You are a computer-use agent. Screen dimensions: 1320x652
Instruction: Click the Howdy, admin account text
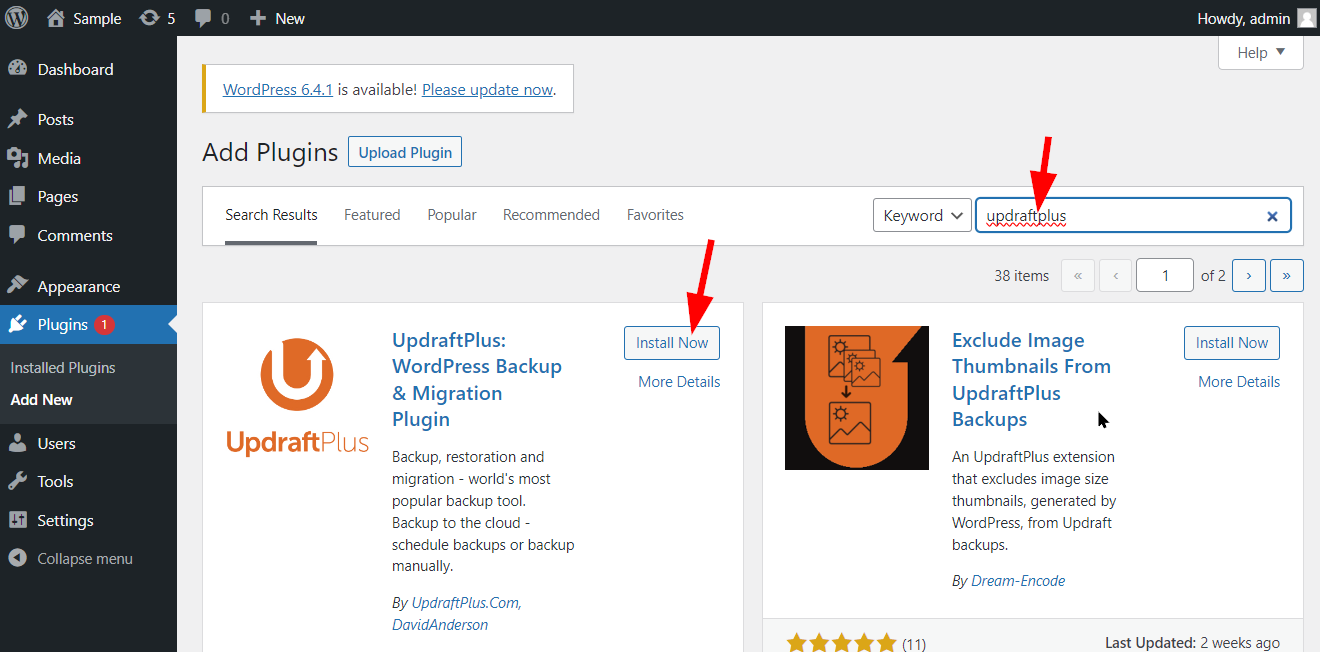pos(1243,18)
